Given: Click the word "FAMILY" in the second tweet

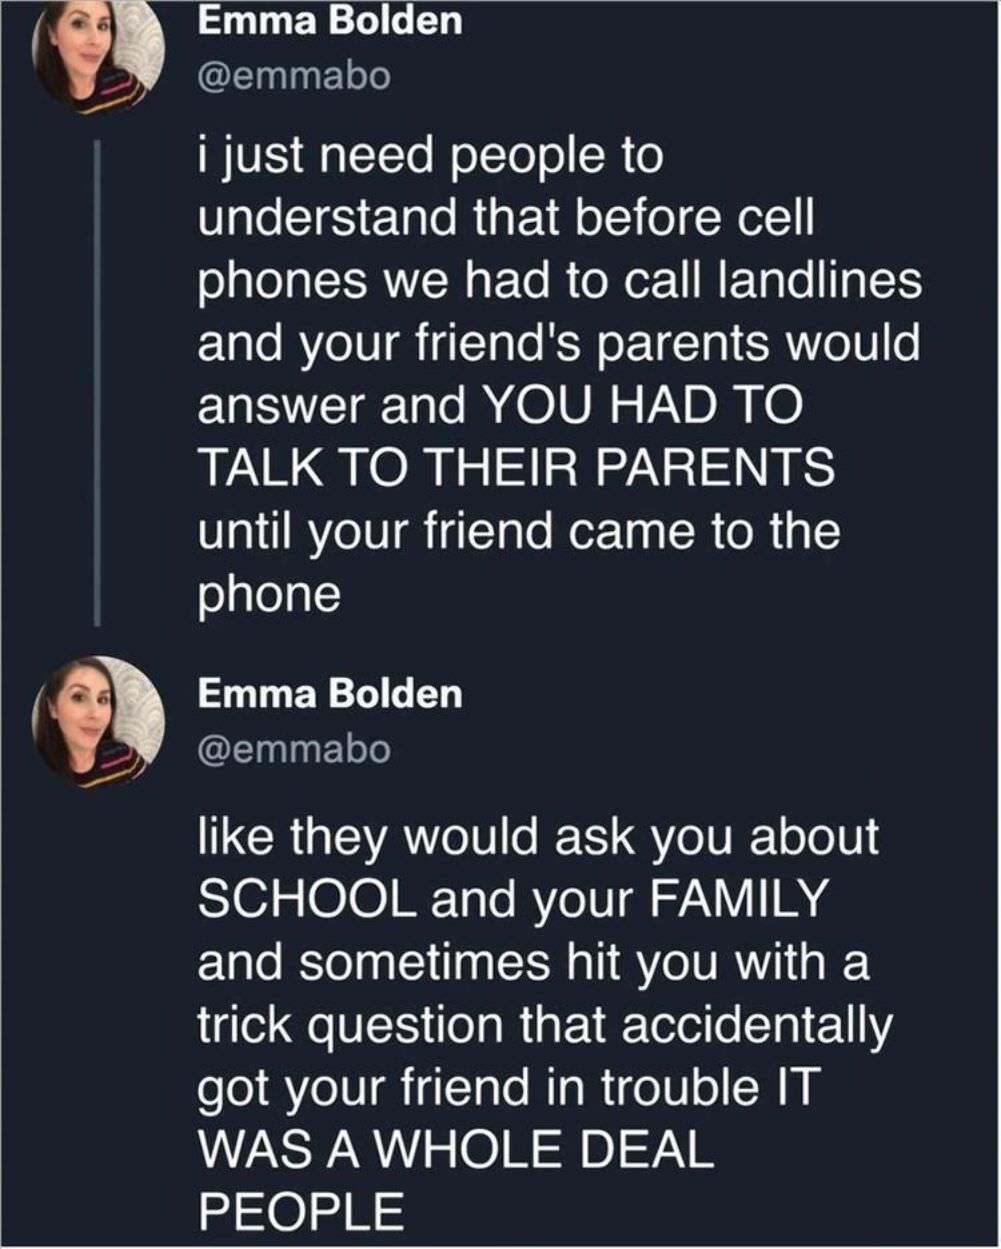Looking at the screenshot, I should coord(741,901).
